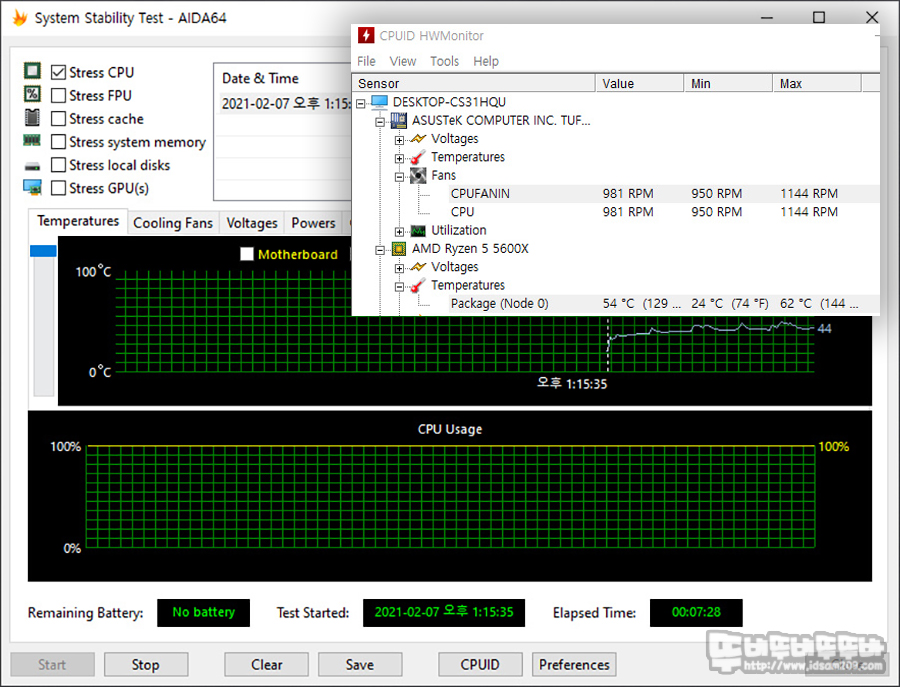
Task: Open the Help menu in HWMonitor
Action: click(x=486, y=61)
